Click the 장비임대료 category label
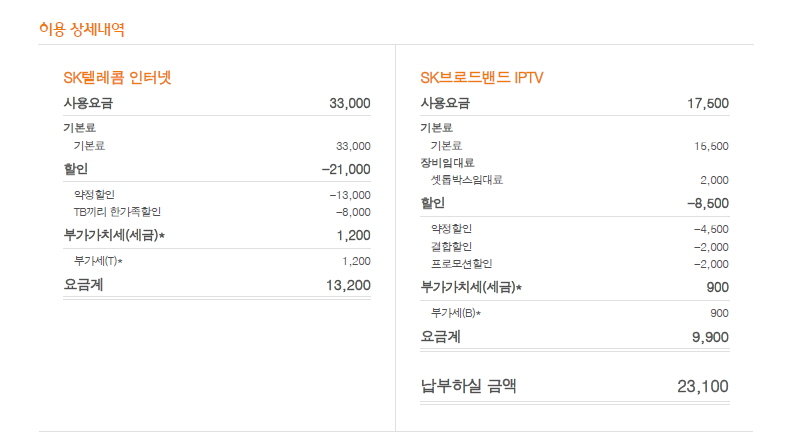This screenshot has width=791, height=432. pos(447,162)
